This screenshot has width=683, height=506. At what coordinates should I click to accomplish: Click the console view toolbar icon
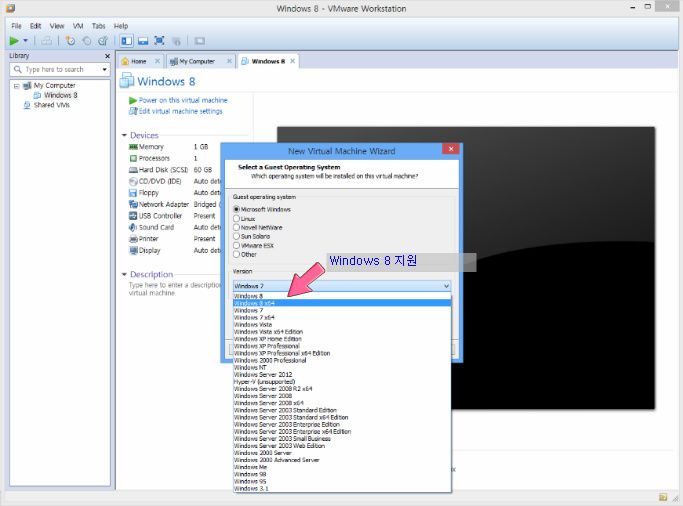(x=199, y=41)
